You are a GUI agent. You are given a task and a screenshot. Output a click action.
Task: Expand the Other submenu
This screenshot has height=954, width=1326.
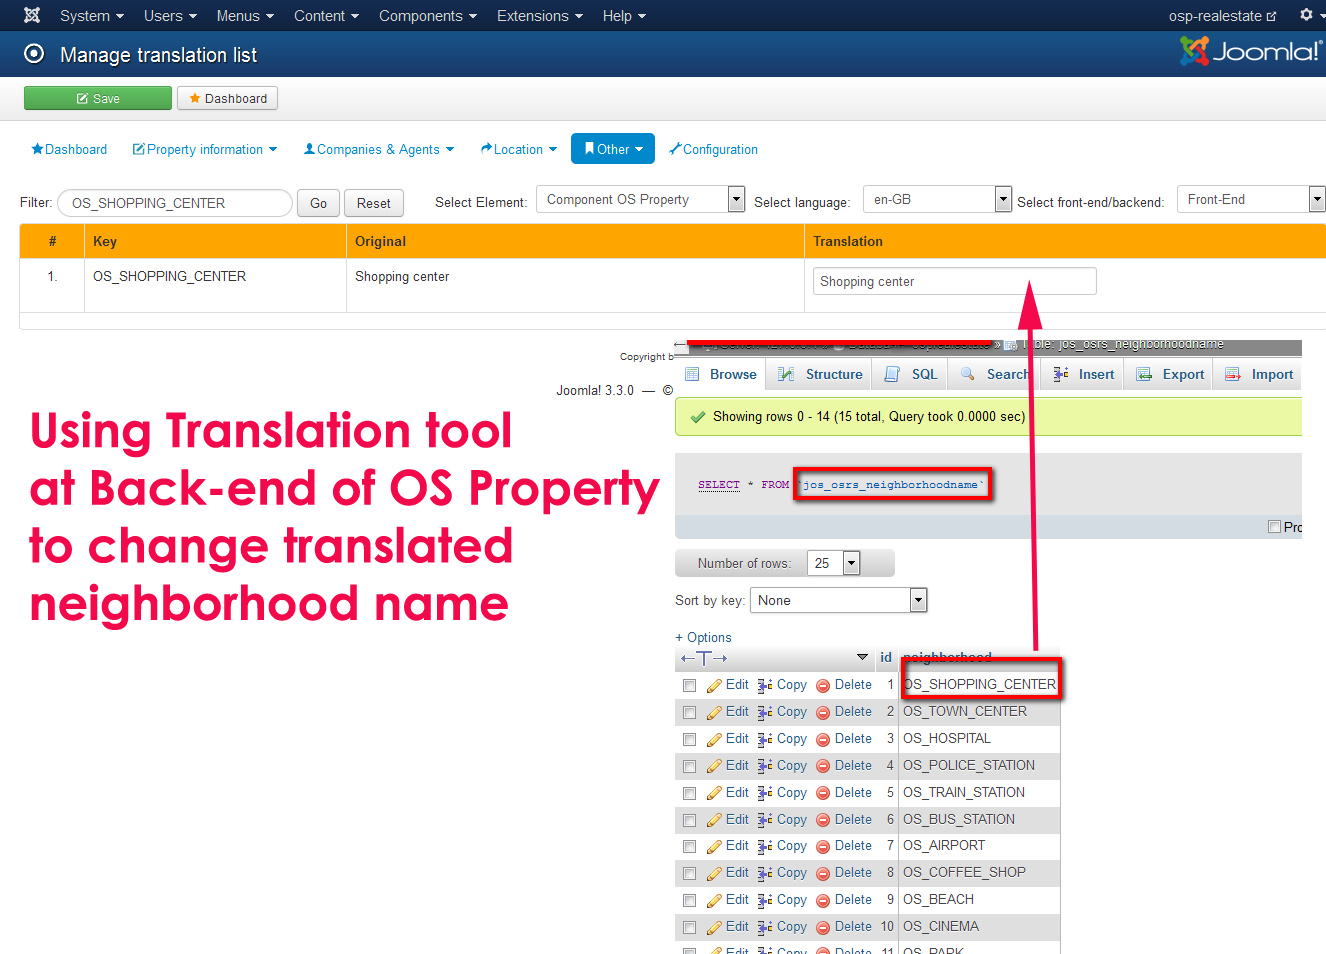tap(613, 149)
